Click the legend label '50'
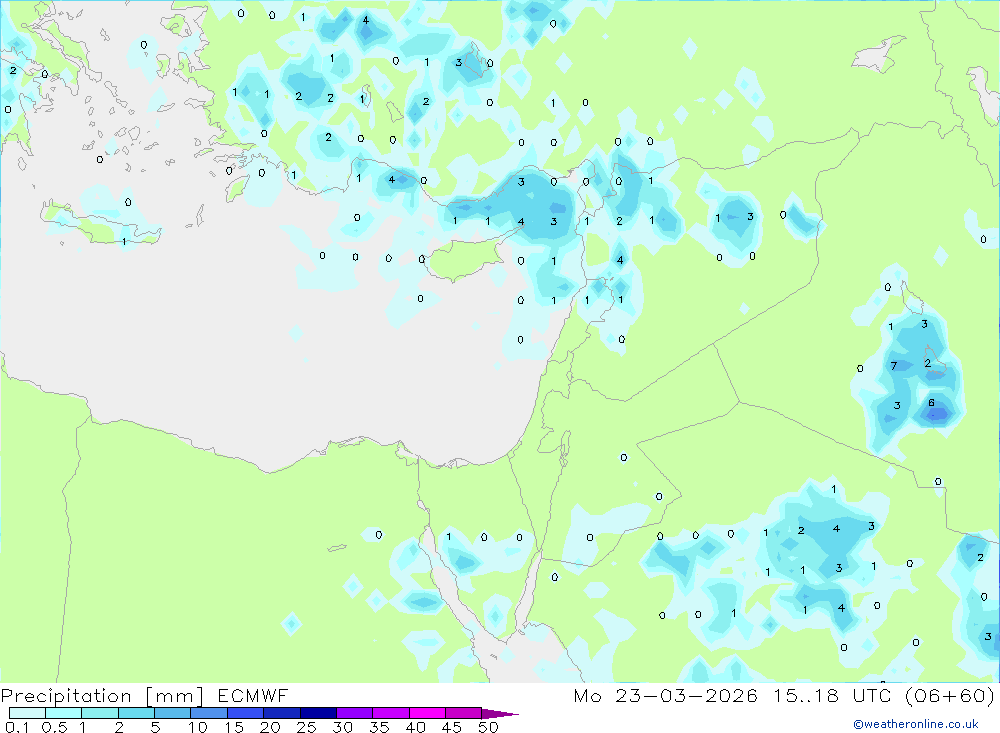The height and width of the screenshot is (733, 1000). pyautogui.click(x=488, y=727)
